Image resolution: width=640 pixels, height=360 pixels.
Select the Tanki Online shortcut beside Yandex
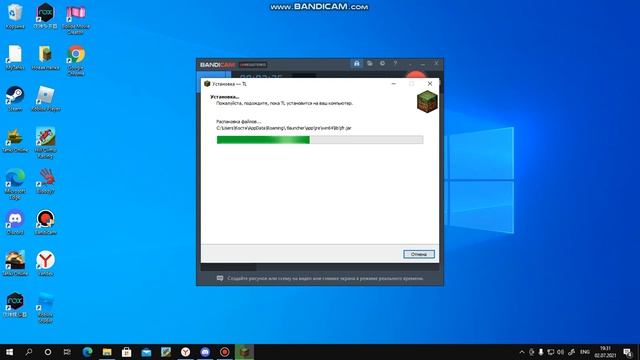pos(15,263)
